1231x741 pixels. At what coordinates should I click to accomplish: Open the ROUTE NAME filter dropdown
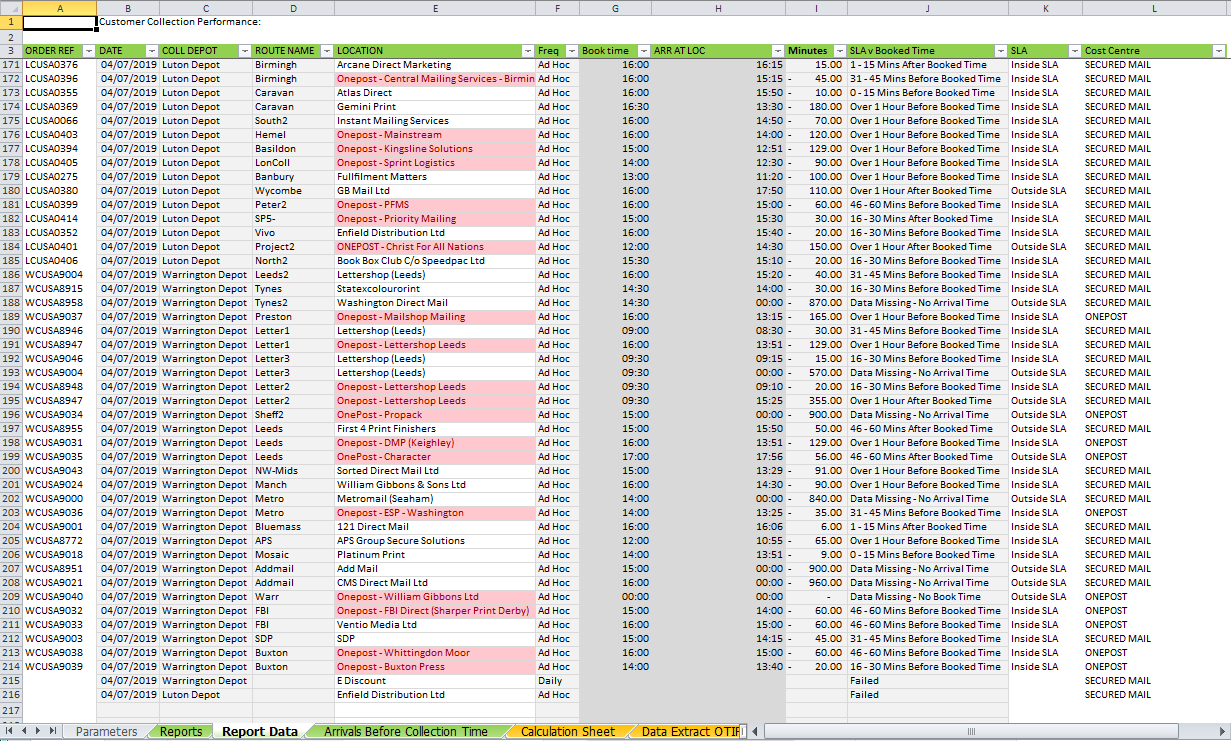coord(326,51)
